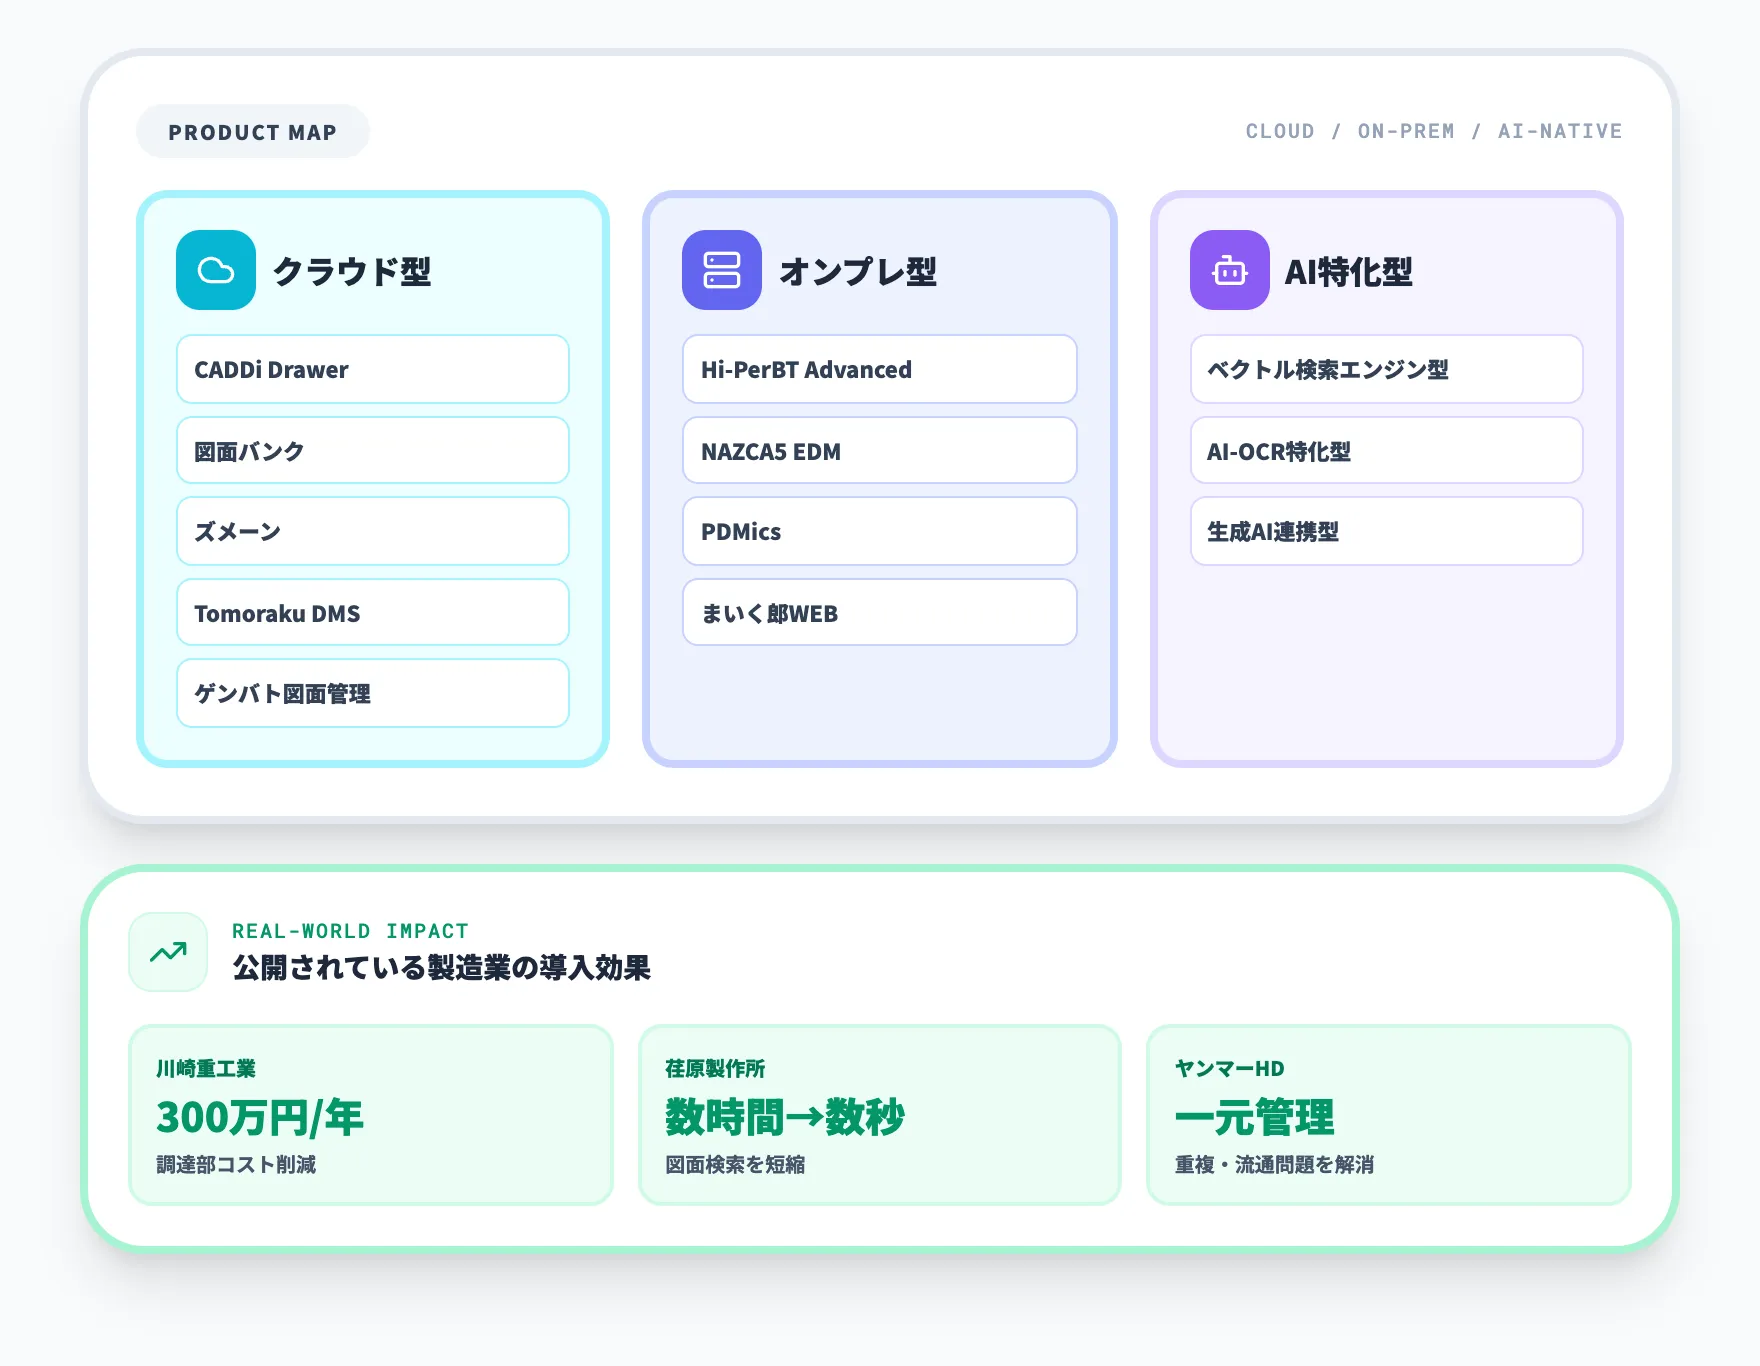Click the Hi-PerBT Advanced product entry

(x=879, y=369)
